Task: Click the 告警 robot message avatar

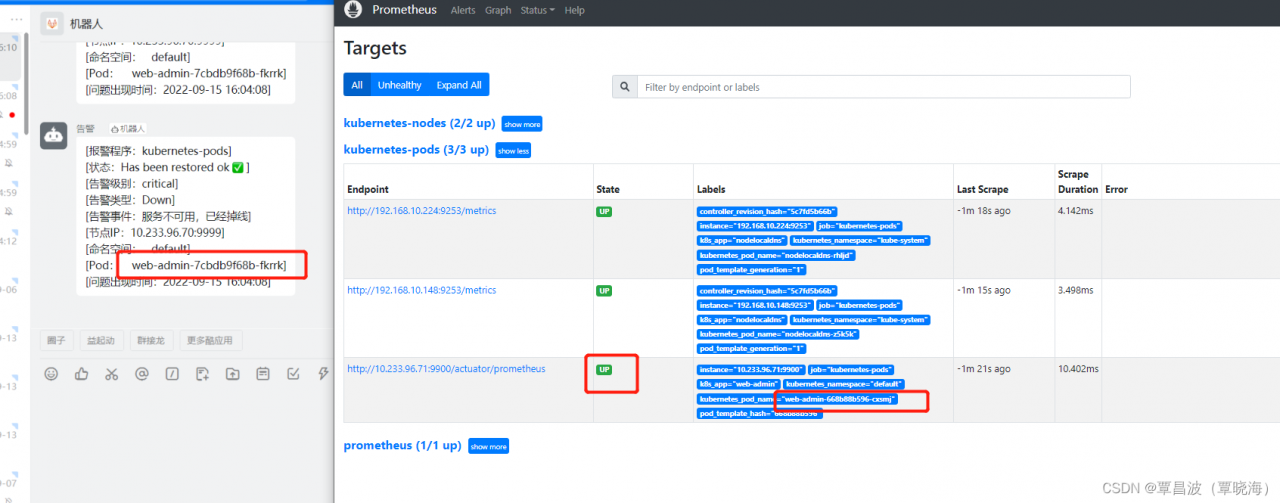Action: click(53, 137)
